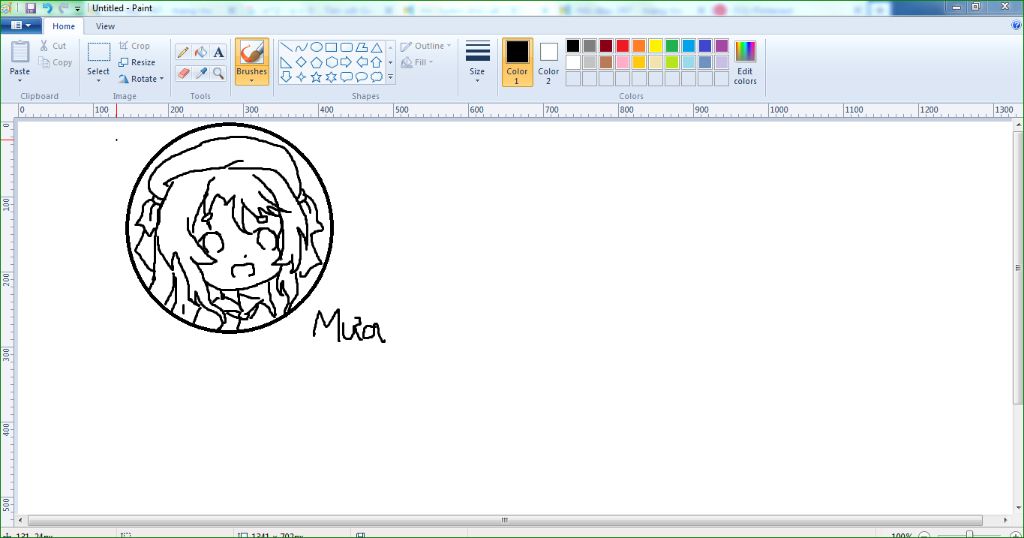1024x538 pixels.
Task: Open the Rotate dropdown
Action: coord(142,78)
